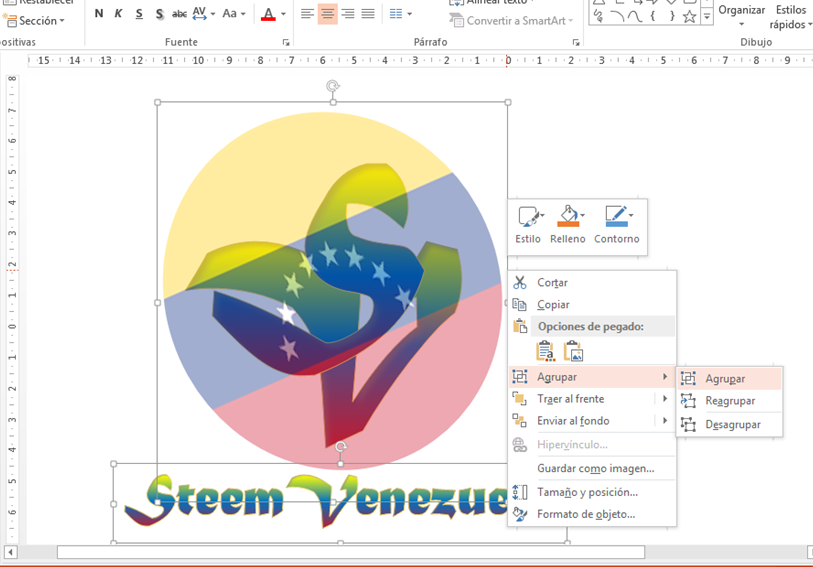The width and height of the screenshot is (813, 567).
Task: Click horizontal scrollbar left arrow
Action: (10, 552)
